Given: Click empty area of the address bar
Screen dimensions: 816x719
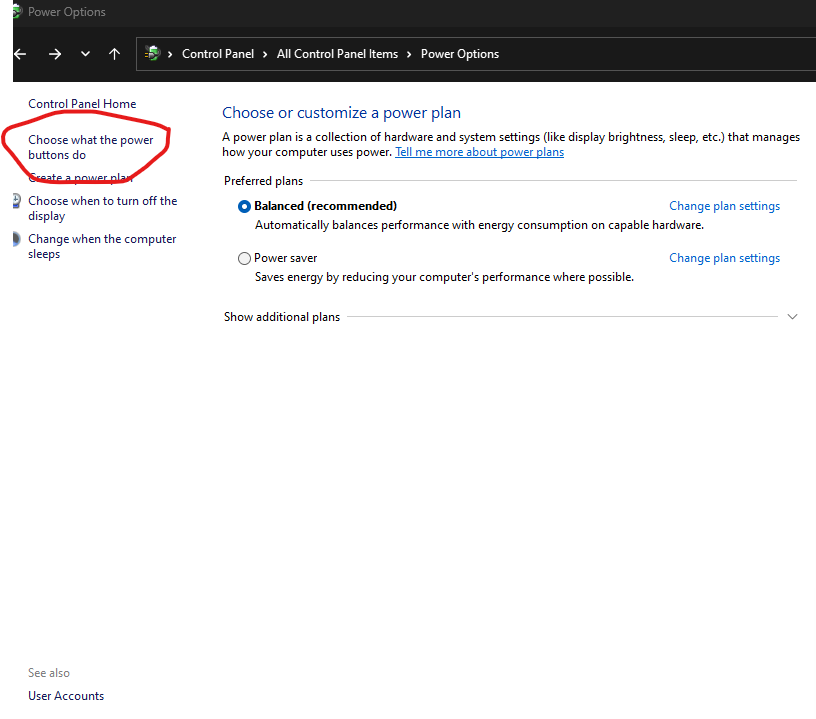Looking at the screenshot, I should [650, 54].
